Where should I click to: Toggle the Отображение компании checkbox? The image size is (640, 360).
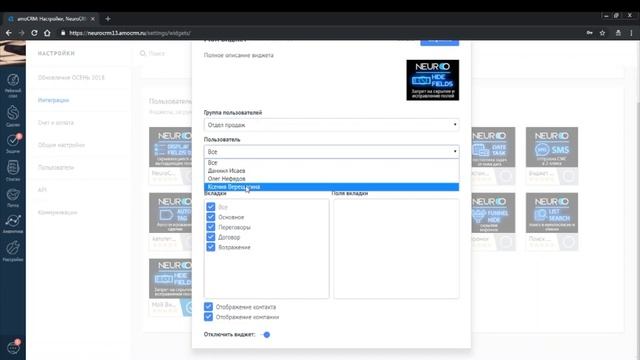(x=208, y=317)
